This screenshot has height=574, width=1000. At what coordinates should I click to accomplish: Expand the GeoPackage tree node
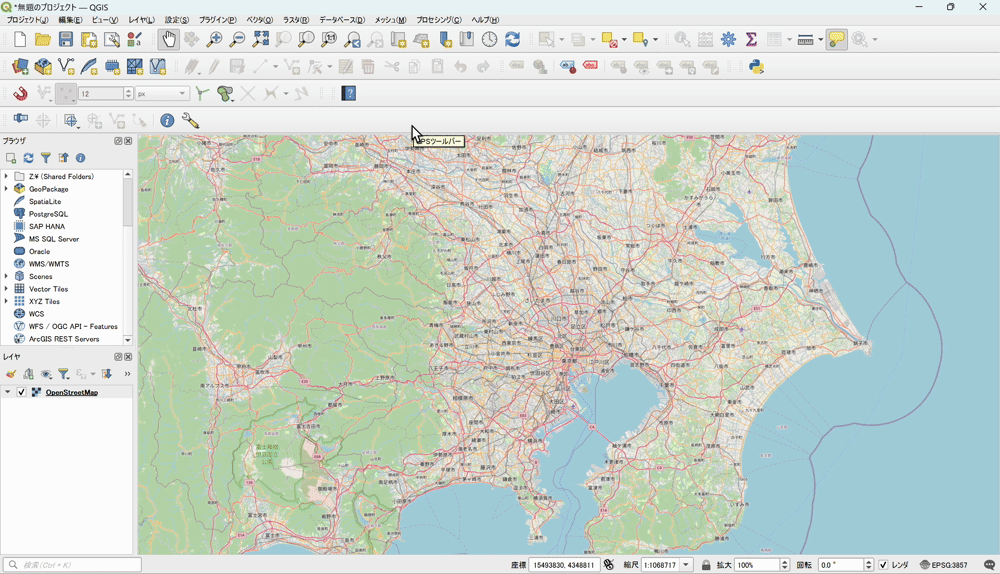(x=6, y=189)
